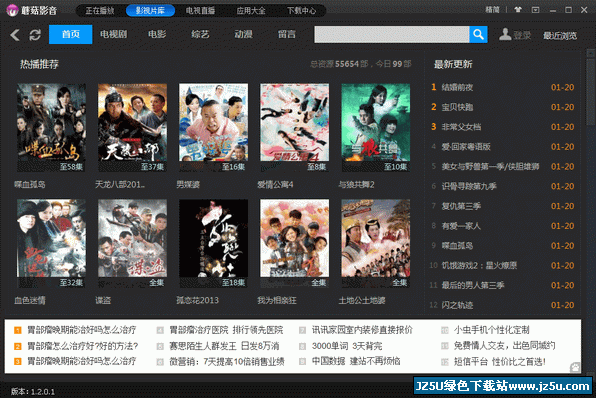The image size is (596, 398).
Task: Select the 影视片库 tab
Action: coord(150,11)
